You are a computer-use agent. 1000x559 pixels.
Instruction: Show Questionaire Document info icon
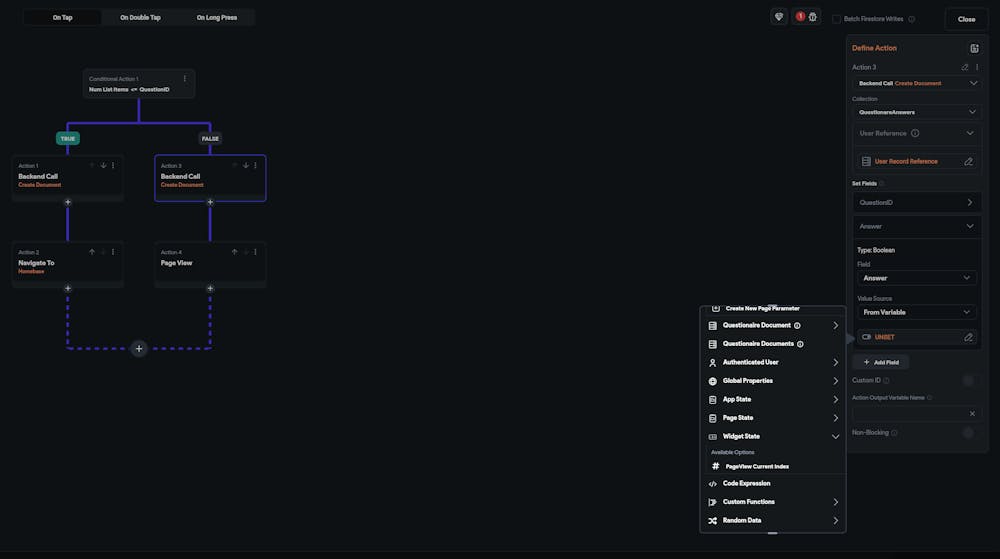pos(797,326)
